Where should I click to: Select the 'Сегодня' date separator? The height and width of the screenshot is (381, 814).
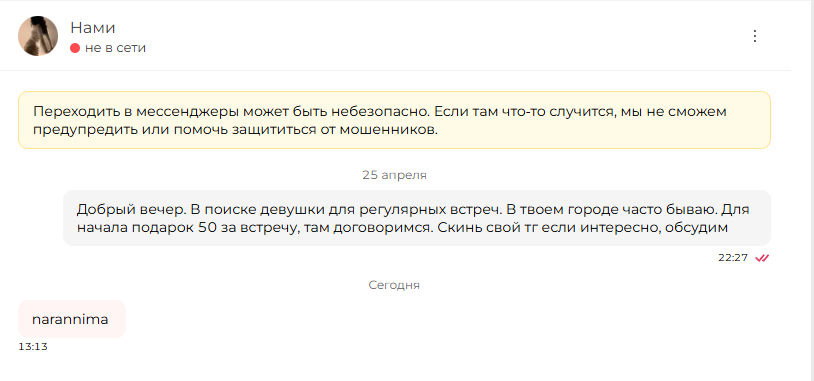[x=395, y=285]
